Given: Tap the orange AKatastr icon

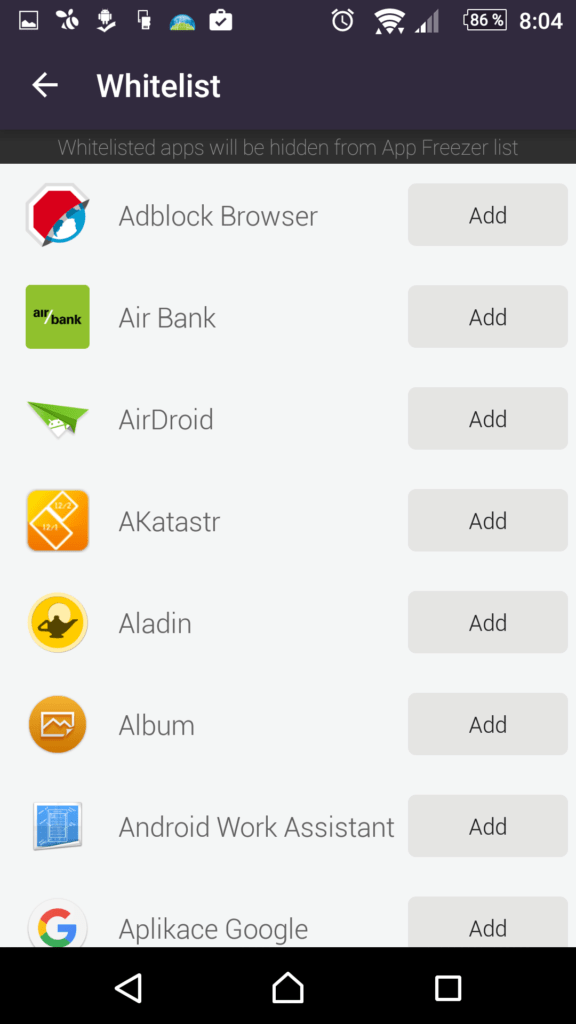Looking at the screenshot, I should (57, 520).
